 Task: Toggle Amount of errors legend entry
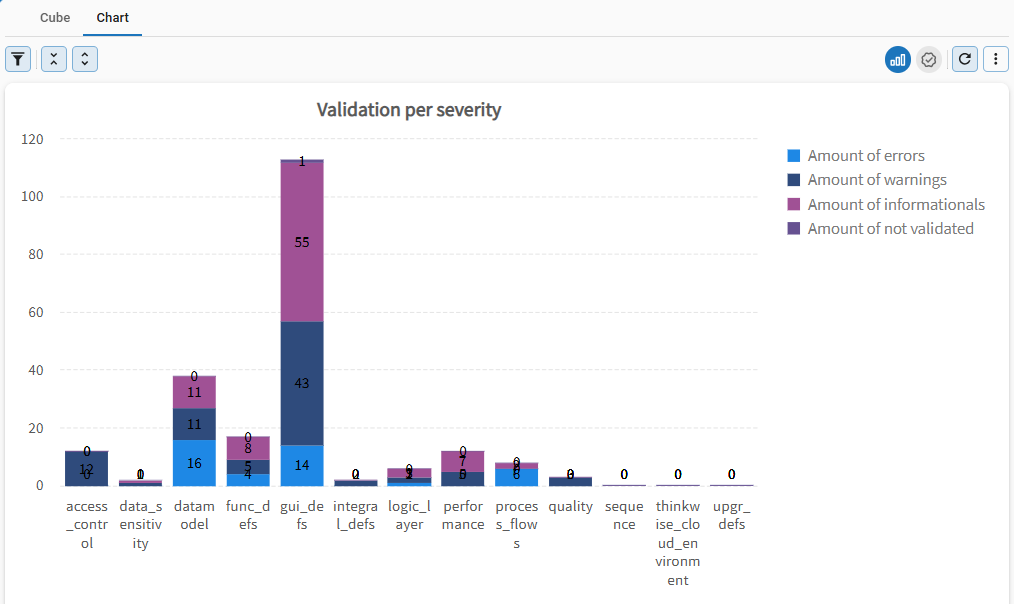856,156
